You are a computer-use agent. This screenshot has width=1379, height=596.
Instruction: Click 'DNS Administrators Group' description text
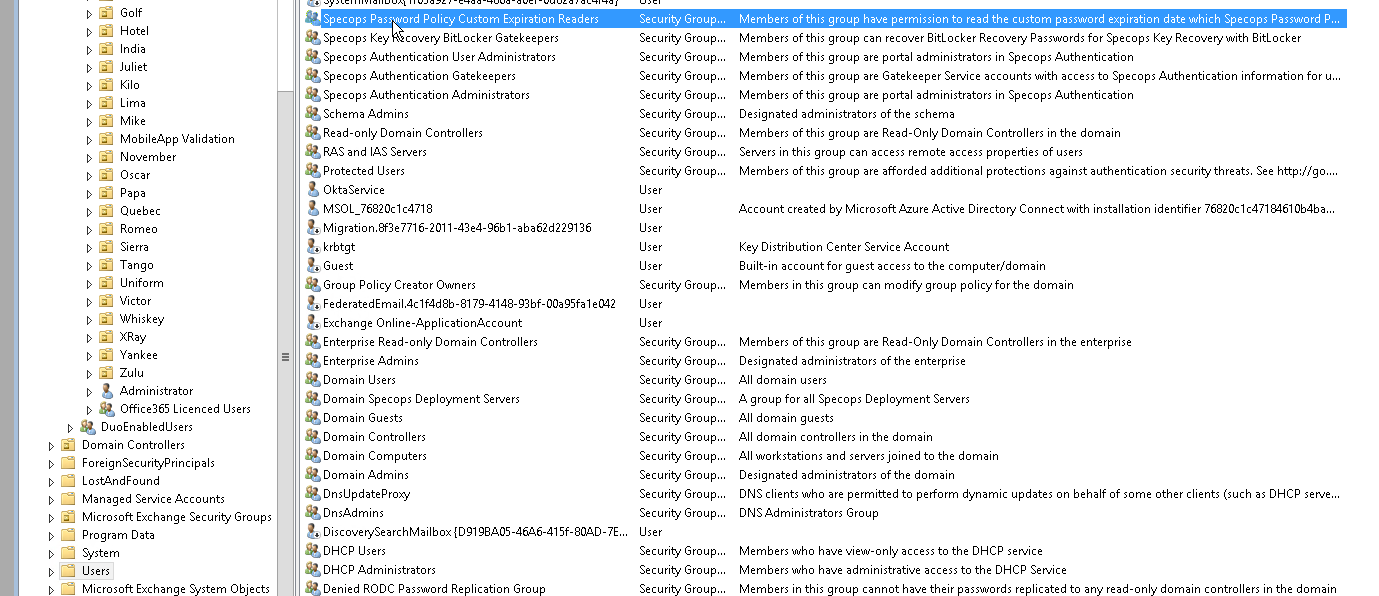(x=808, y=513)
